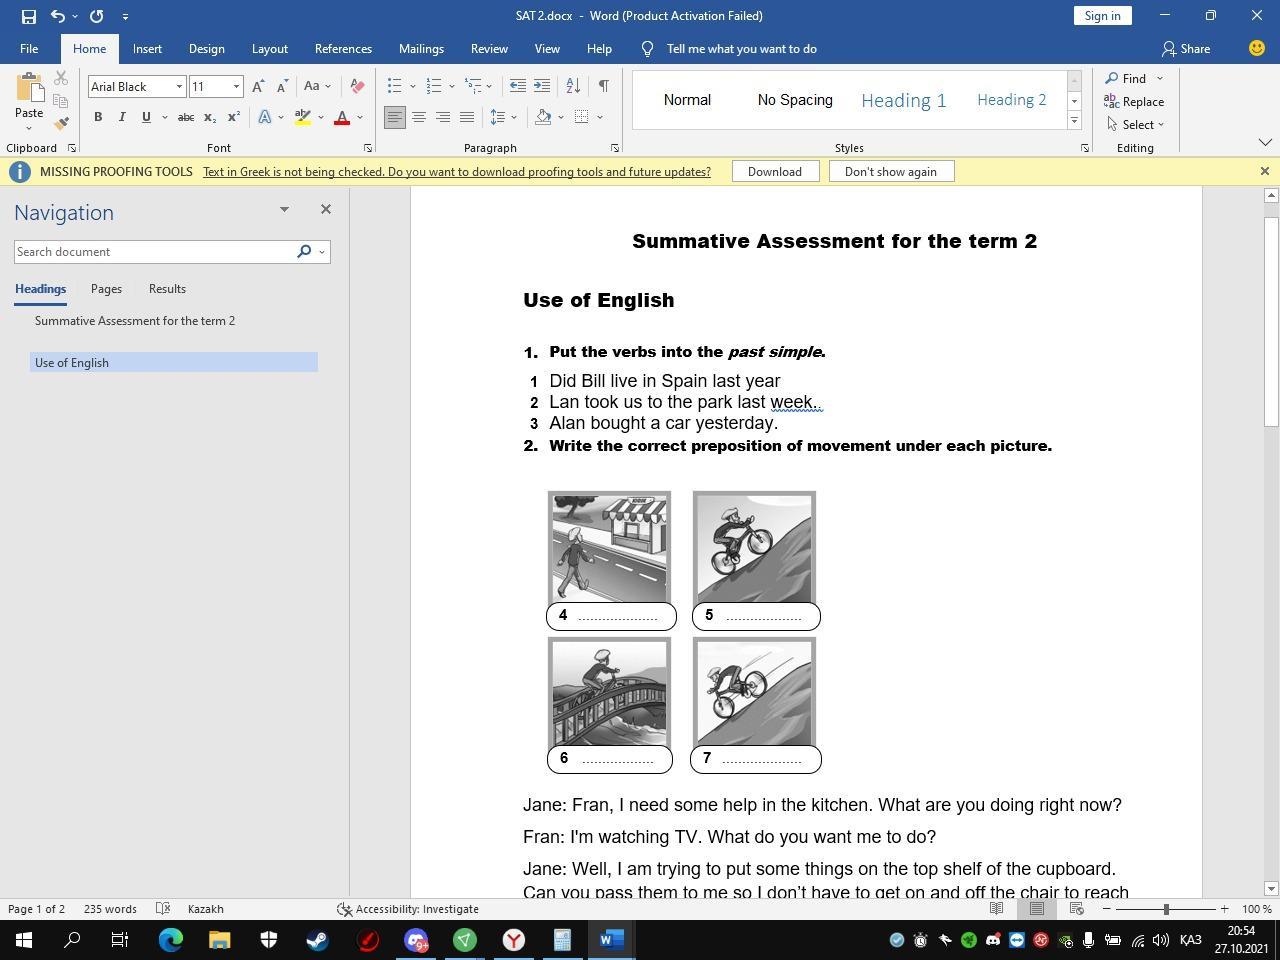Image resolution: width=1280 pixels, height=960 pixels.
Task: Justify the paragraph text
Action: tap(467, 117)
